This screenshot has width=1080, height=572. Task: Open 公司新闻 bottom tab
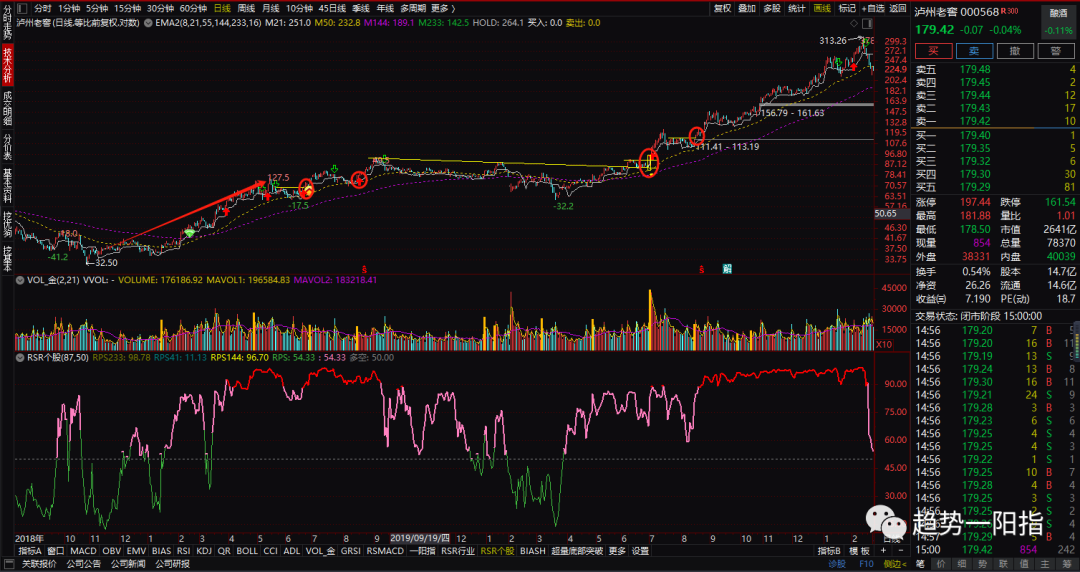click(128, 564)
